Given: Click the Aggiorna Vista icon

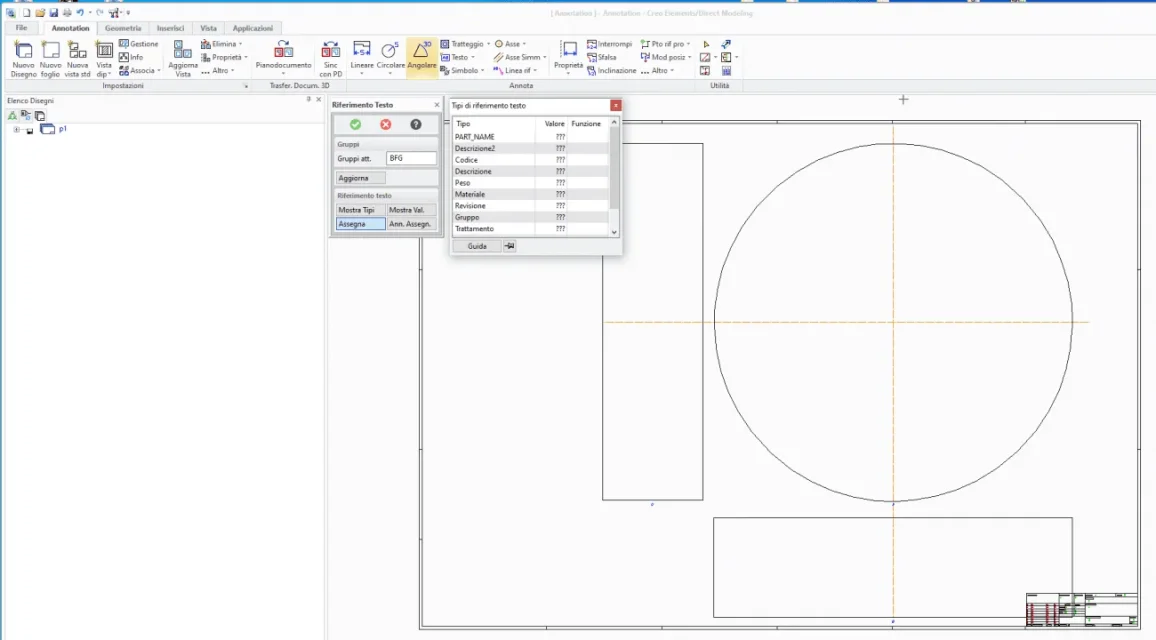Looking at the screenshot, I should [x=183, y=59].
